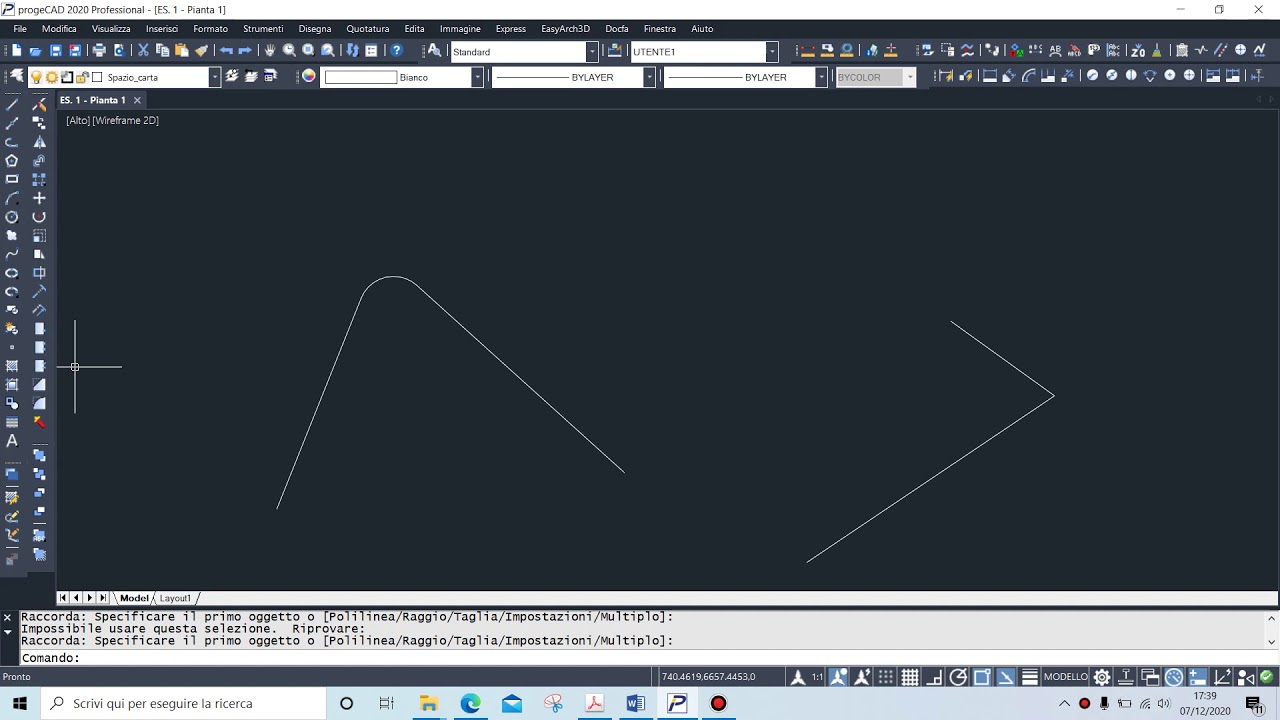Select the Move modify tool
Screen dimensions: 1280x720
click(39, 198)
